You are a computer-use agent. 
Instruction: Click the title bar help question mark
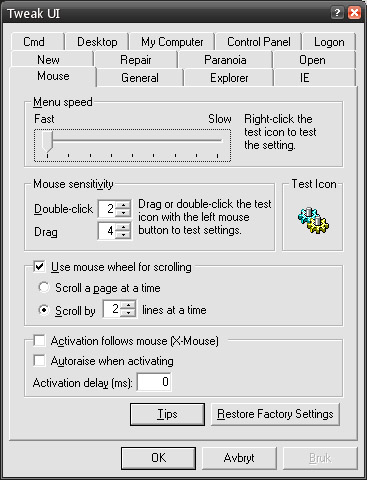click(337, 13)
